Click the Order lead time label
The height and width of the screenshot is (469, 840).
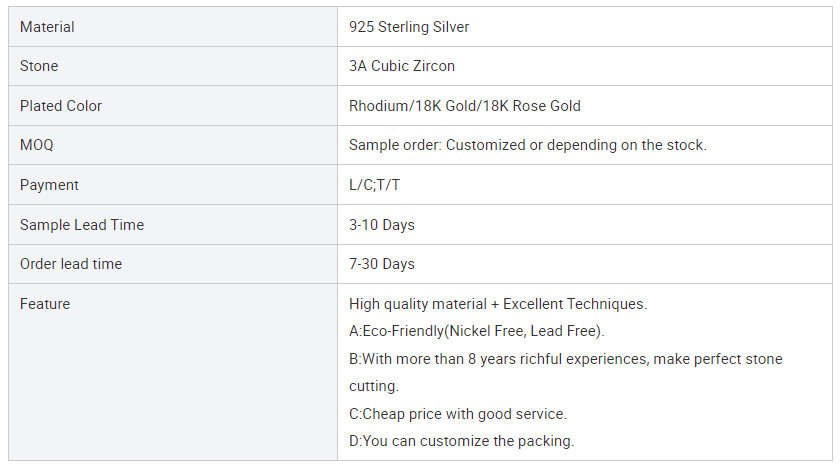tap(70, 264)
